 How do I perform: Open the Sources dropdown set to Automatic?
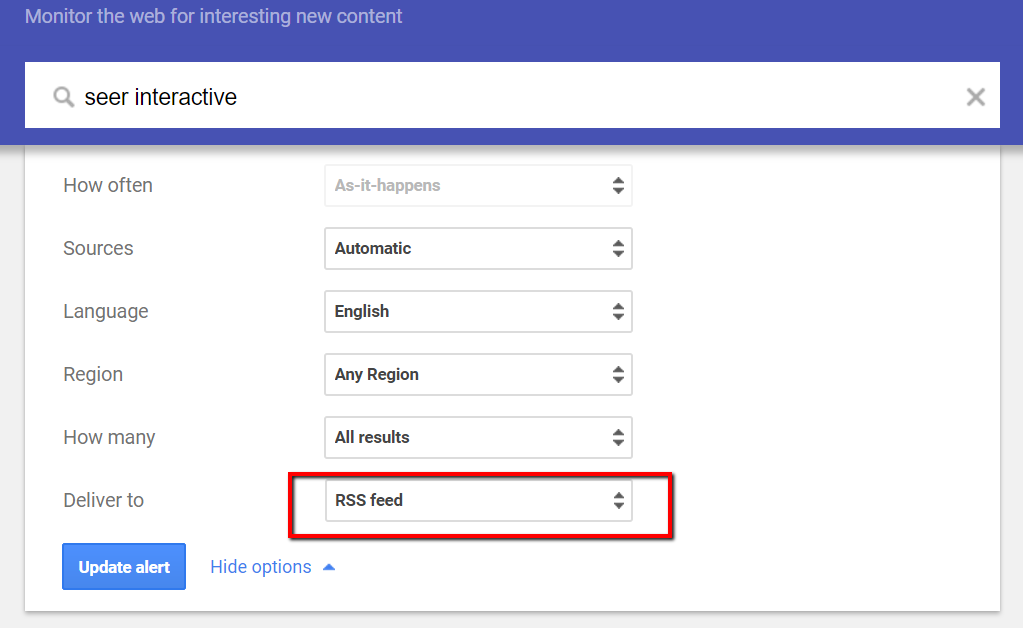click(478, 248)
